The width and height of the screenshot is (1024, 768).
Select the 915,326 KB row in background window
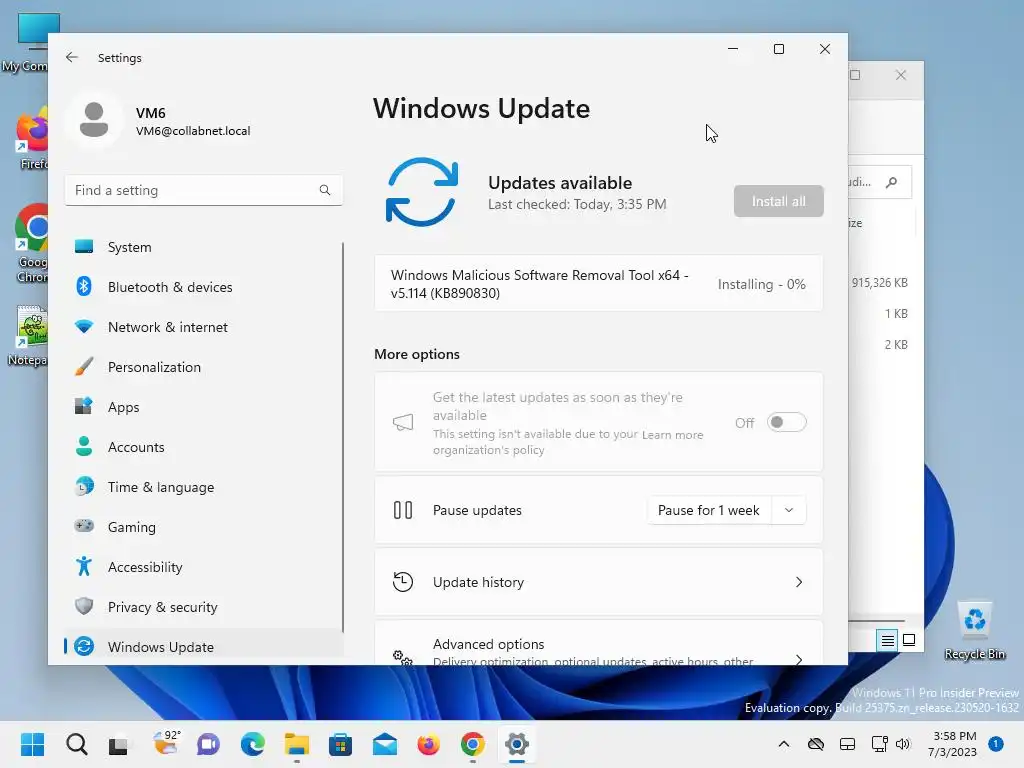point(880,283)
